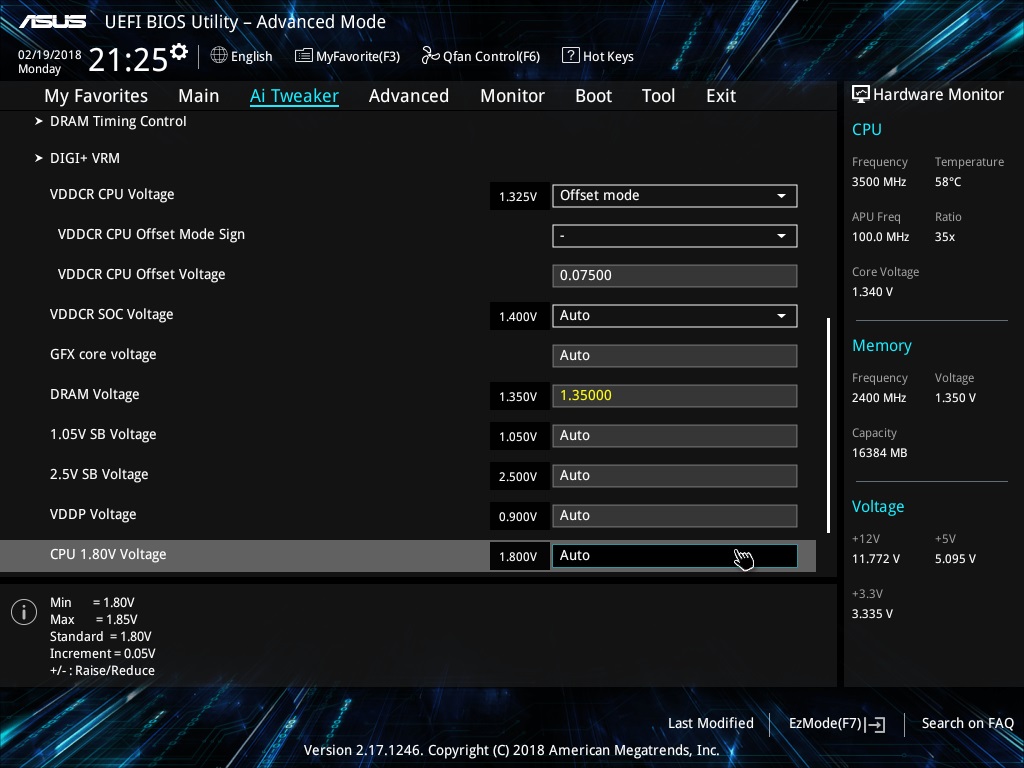The width and height of the screenshot is (1024, 768).
Task: Open VDDCR CPU Voltage mode dropdown
Action: click(x=675, y=196)
